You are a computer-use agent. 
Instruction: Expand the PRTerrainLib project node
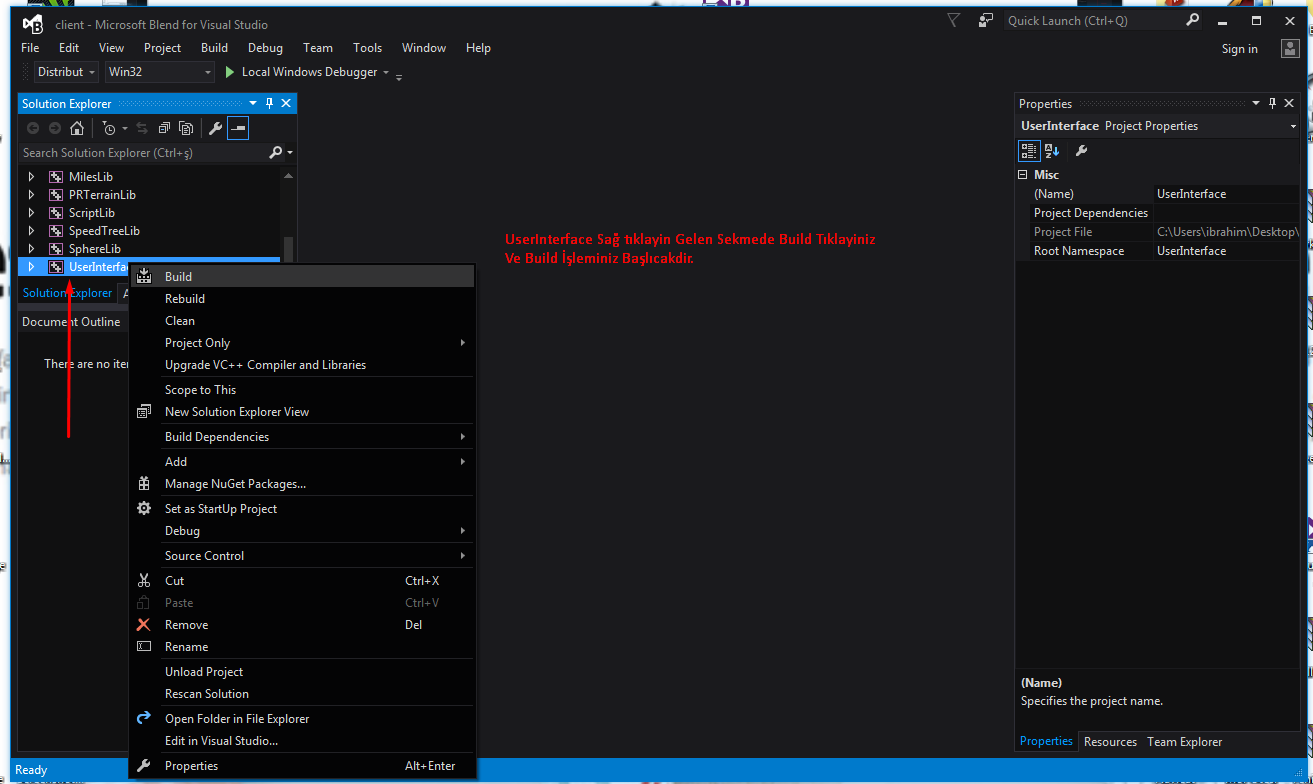pyautogui.click(x=31, y=195)
